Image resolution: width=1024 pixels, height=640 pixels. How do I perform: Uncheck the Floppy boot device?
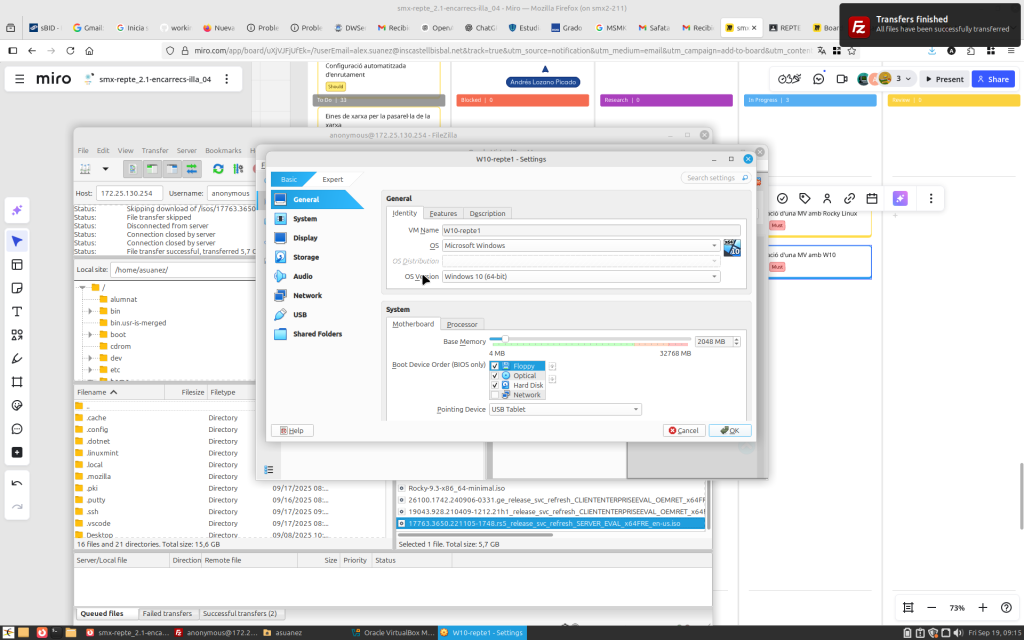(x=495, y=366)
